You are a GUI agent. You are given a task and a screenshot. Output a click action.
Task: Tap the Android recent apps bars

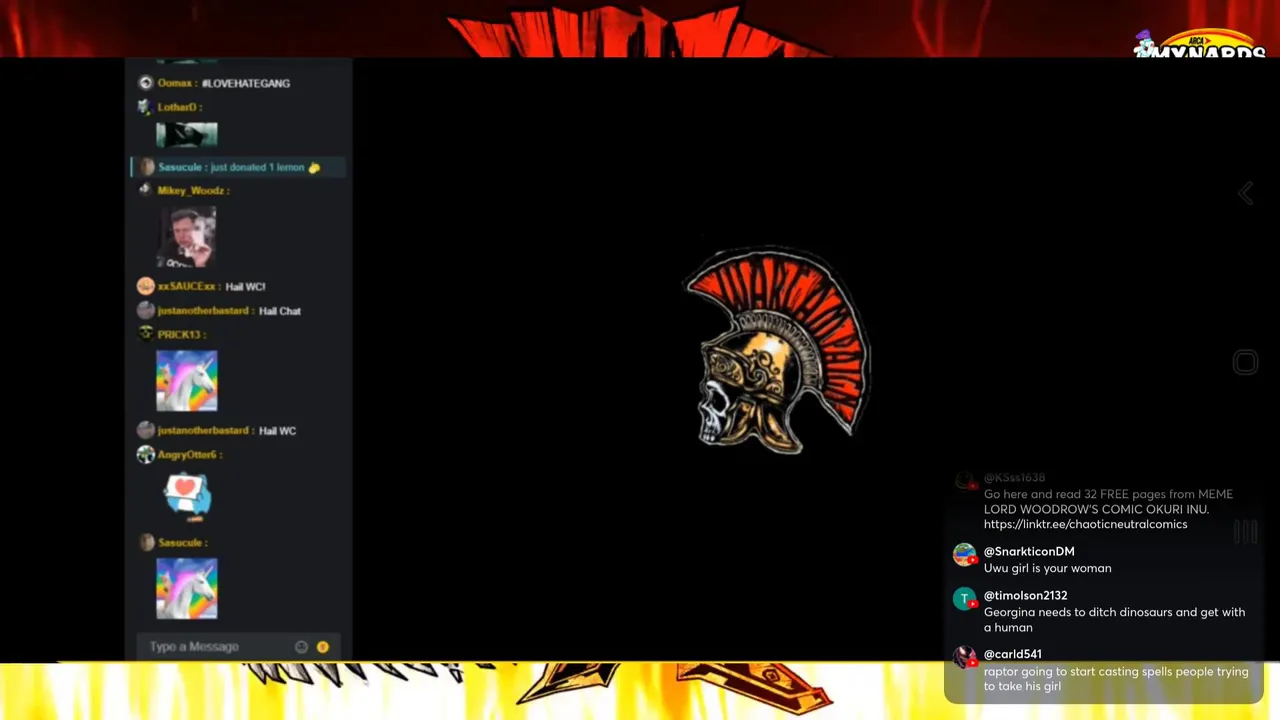[1245, 532]
